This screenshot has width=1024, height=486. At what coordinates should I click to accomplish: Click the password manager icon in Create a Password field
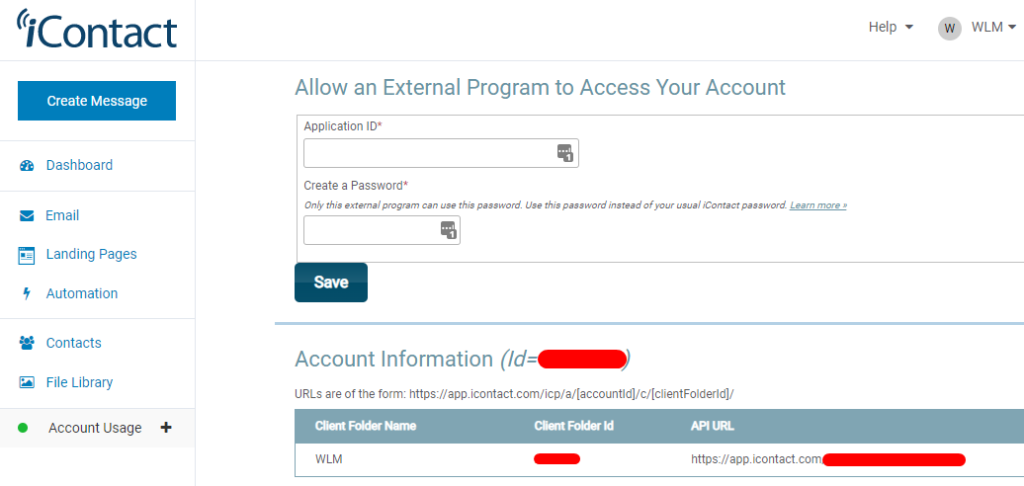[448, 231]
